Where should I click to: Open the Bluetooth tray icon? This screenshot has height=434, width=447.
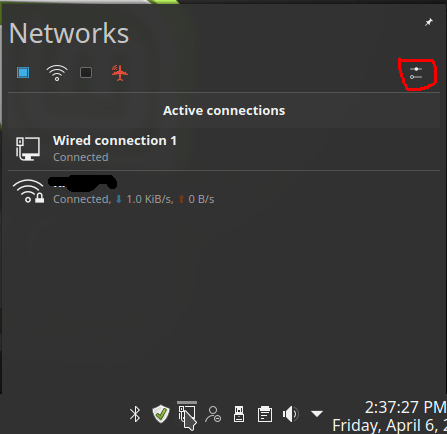click(135, 414)
